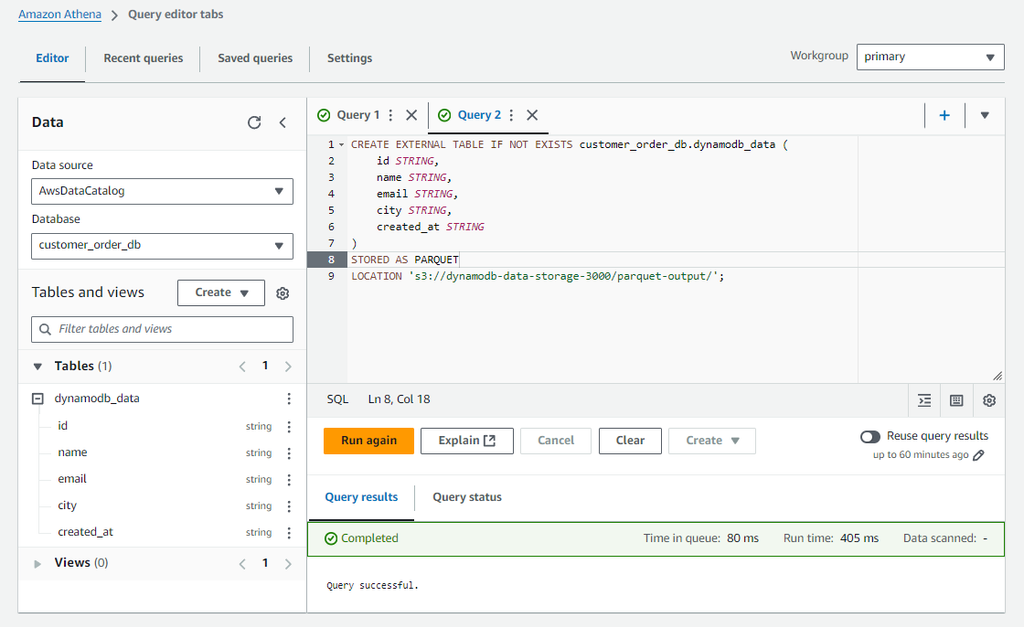Open the Amazon Athena breadcrumb link

coord(59,14)
